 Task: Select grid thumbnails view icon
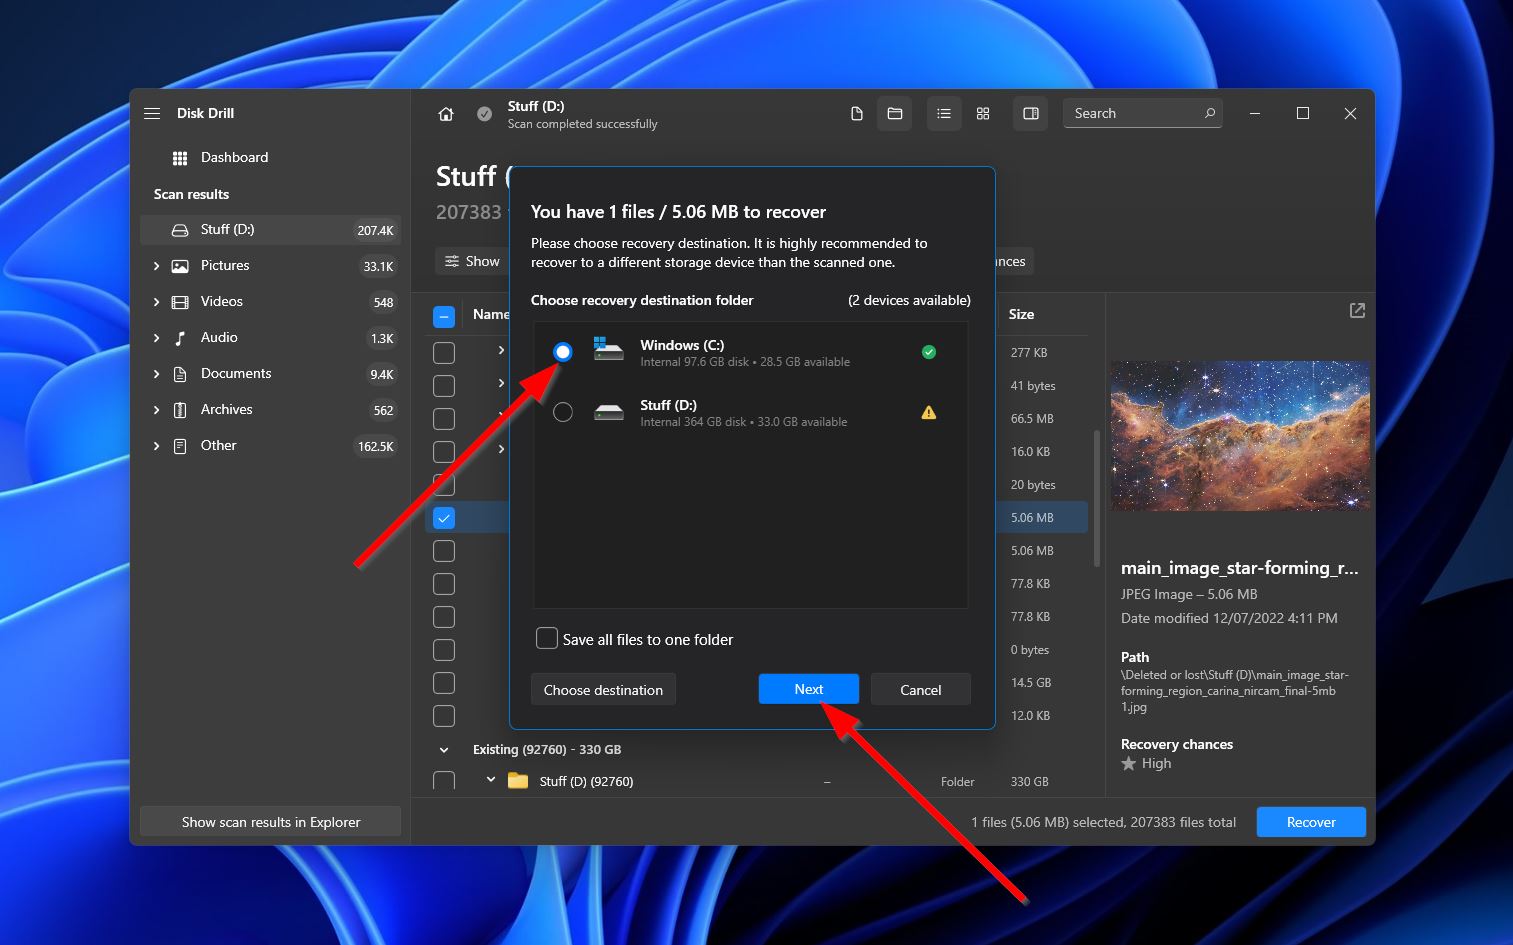point(983,114)
